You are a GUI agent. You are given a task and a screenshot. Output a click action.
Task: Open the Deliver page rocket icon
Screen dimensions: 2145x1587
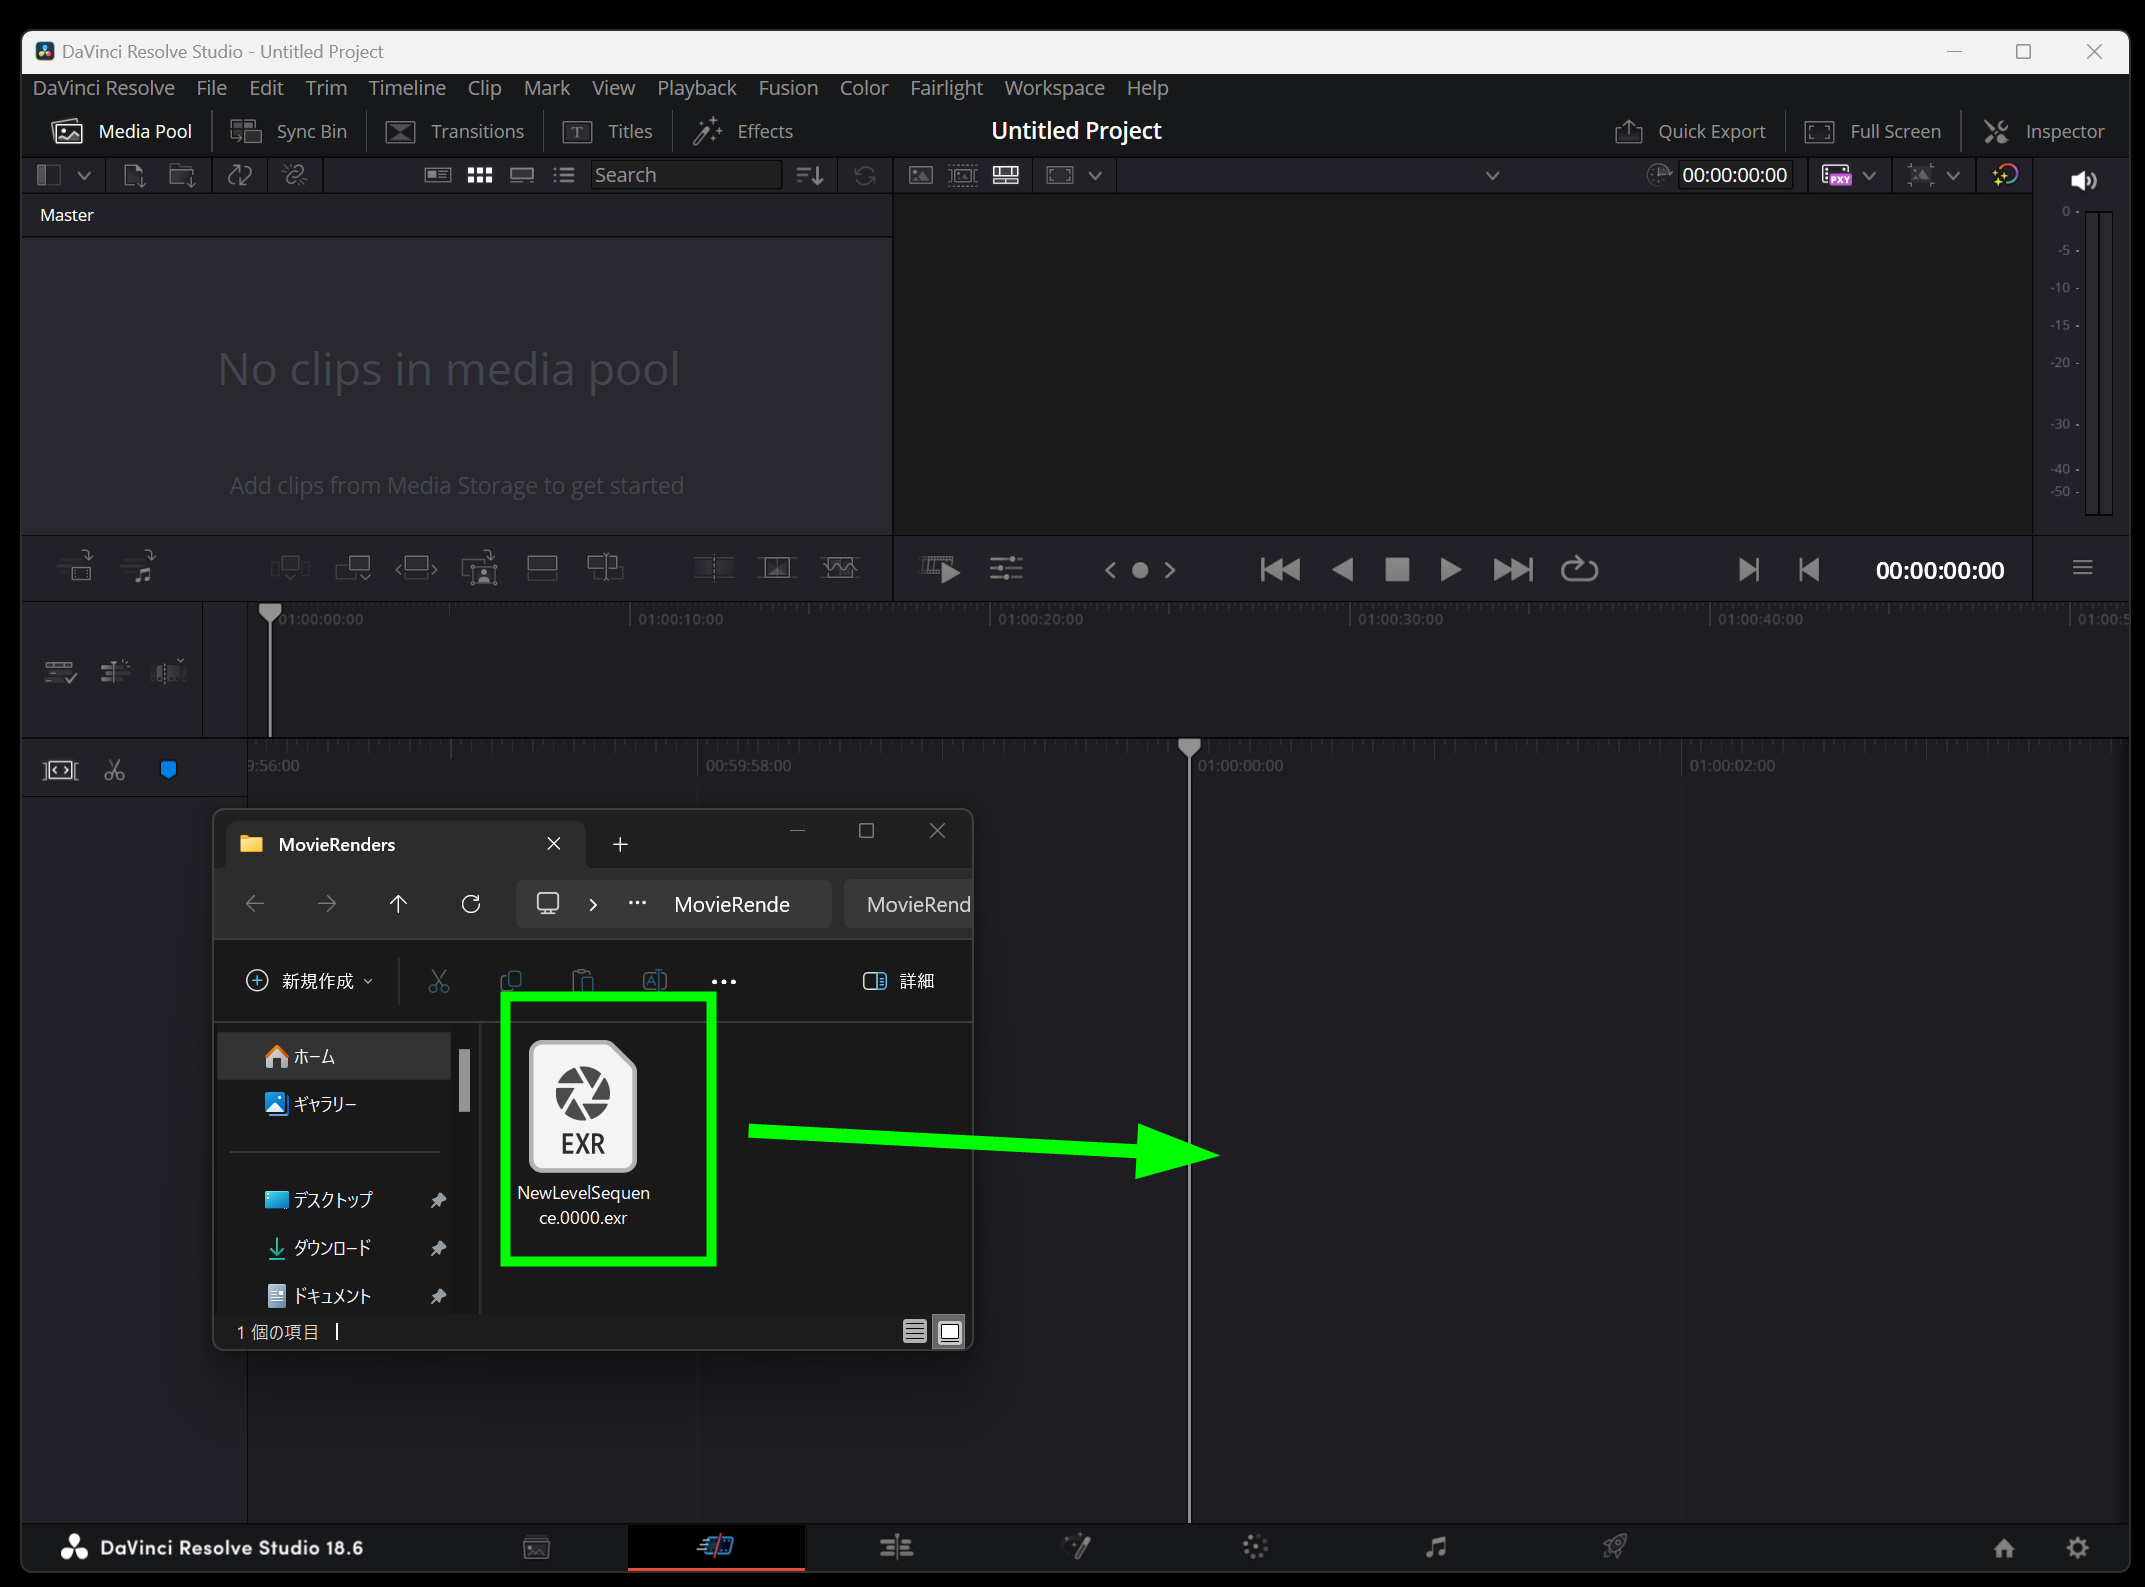[x=1614, y=1547]
